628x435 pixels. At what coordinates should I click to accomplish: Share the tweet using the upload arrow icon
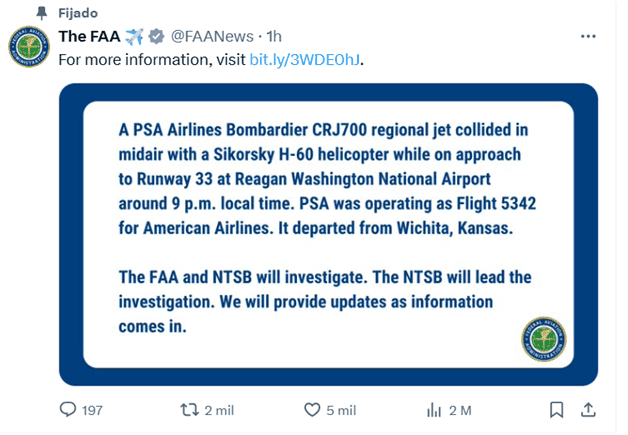tap(589, 410)
